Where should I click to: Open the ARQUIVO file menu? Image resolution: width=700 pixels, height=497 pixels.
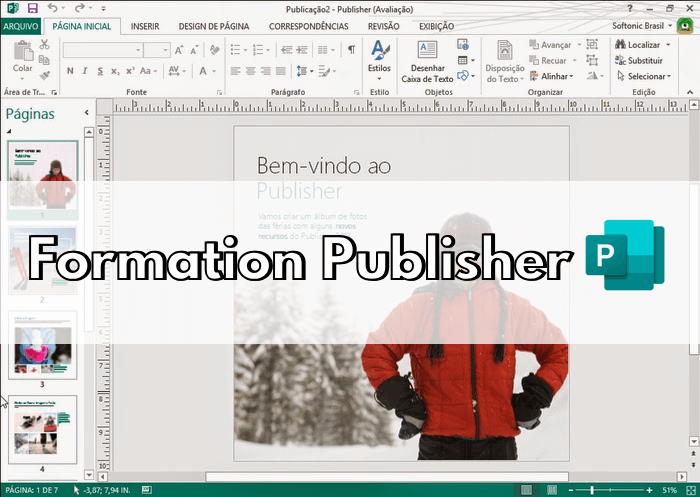tap(21, 26)
